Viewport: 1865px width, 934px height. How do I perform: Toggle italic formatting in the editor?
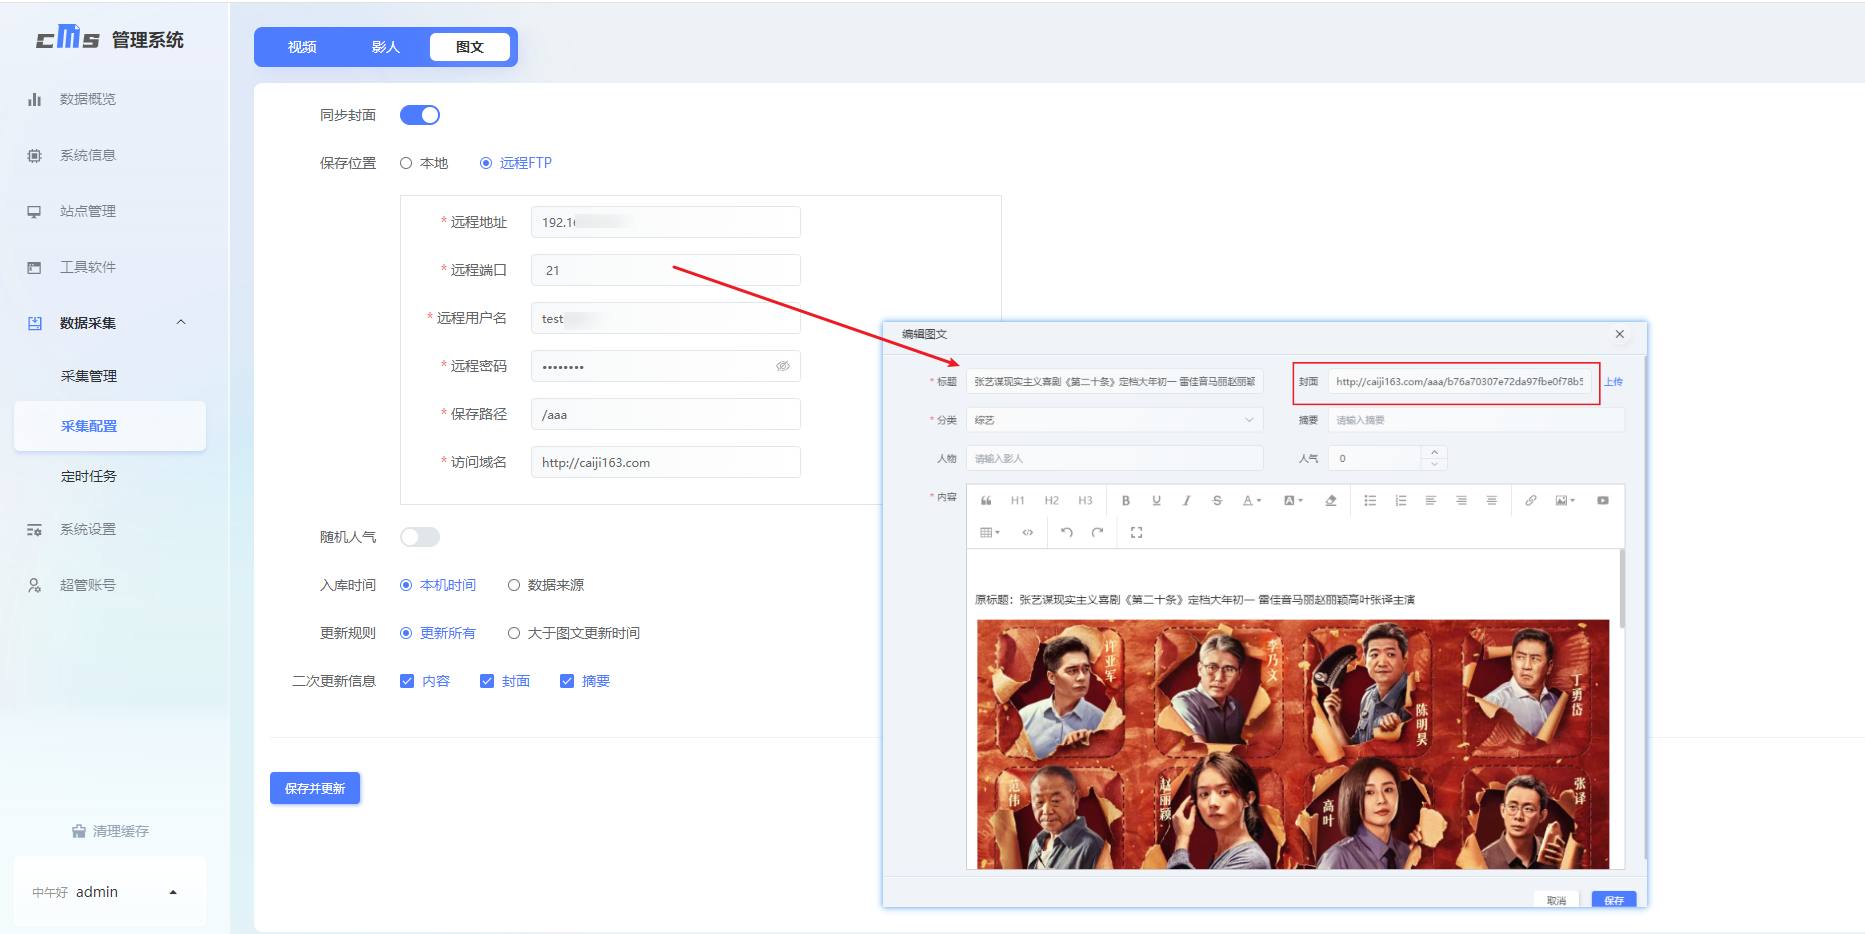coord(1187,501)
